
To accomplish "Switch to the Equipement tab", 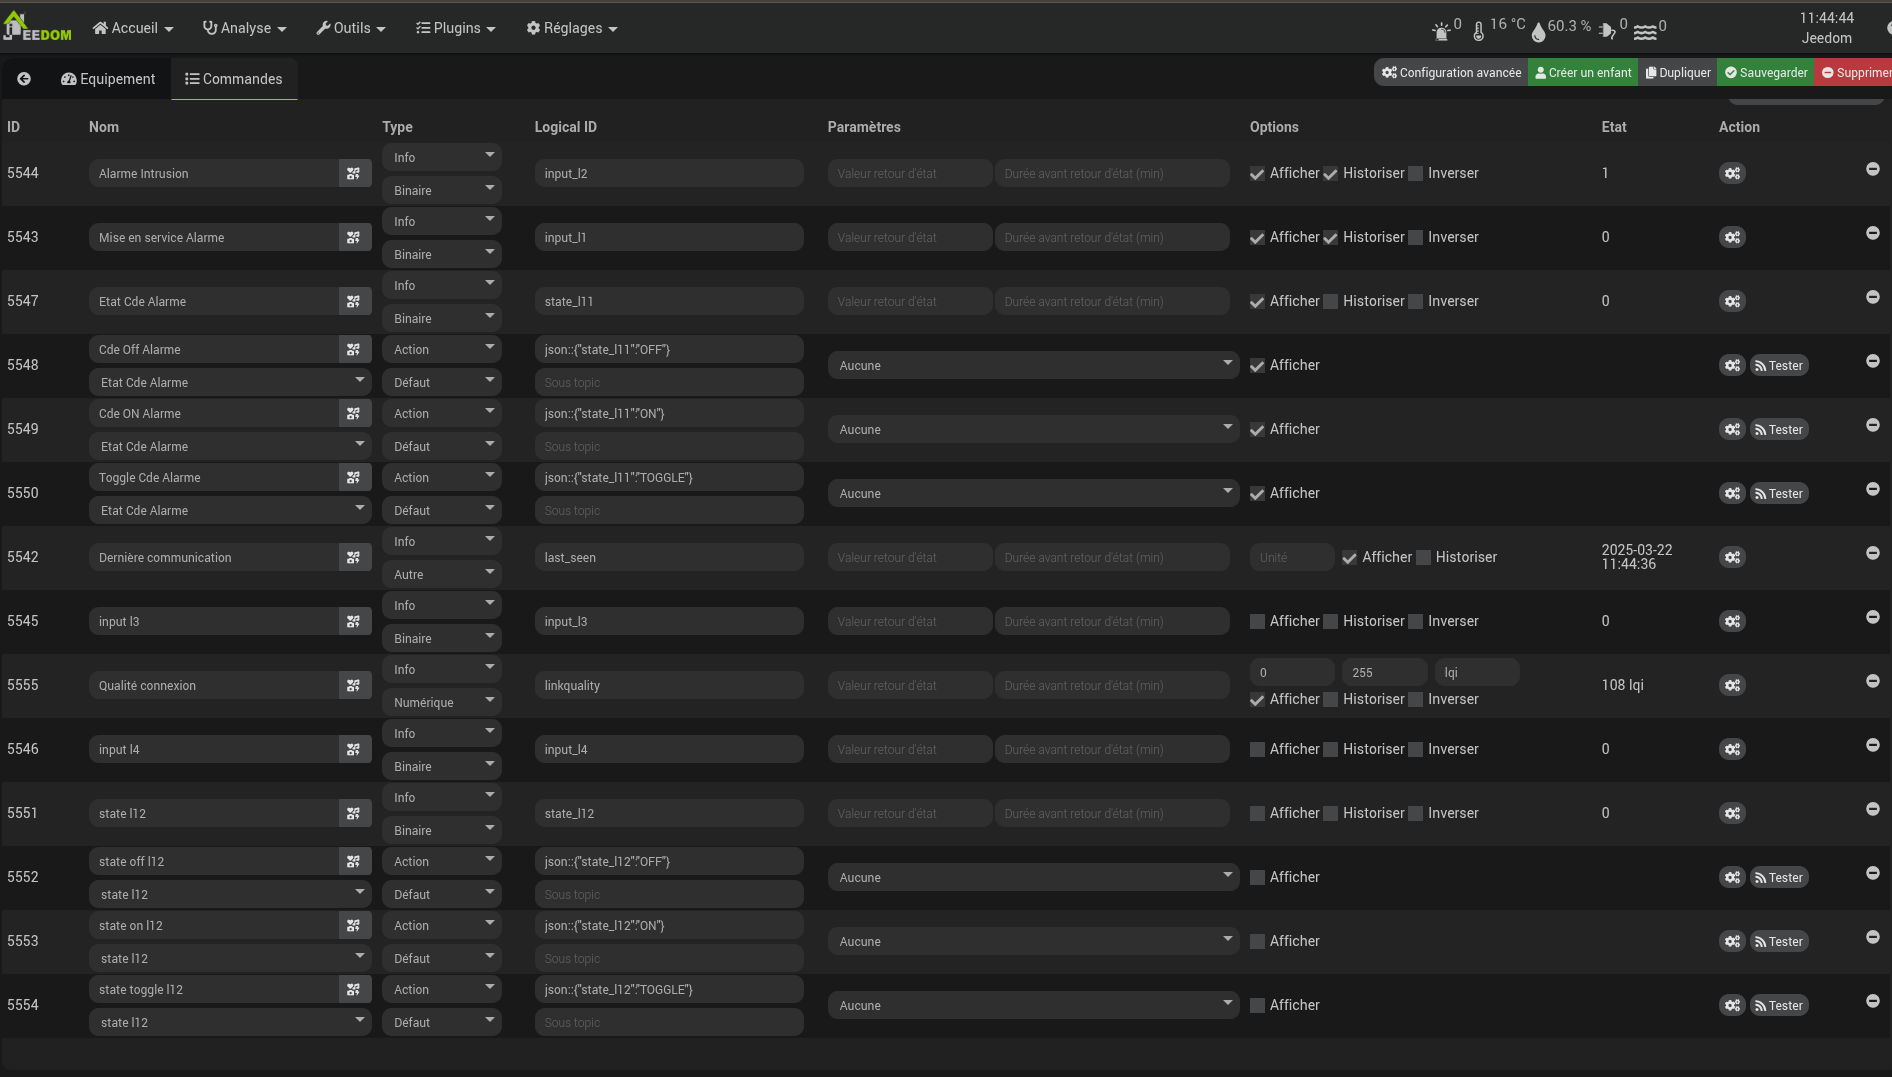I will tap(108, 79).
